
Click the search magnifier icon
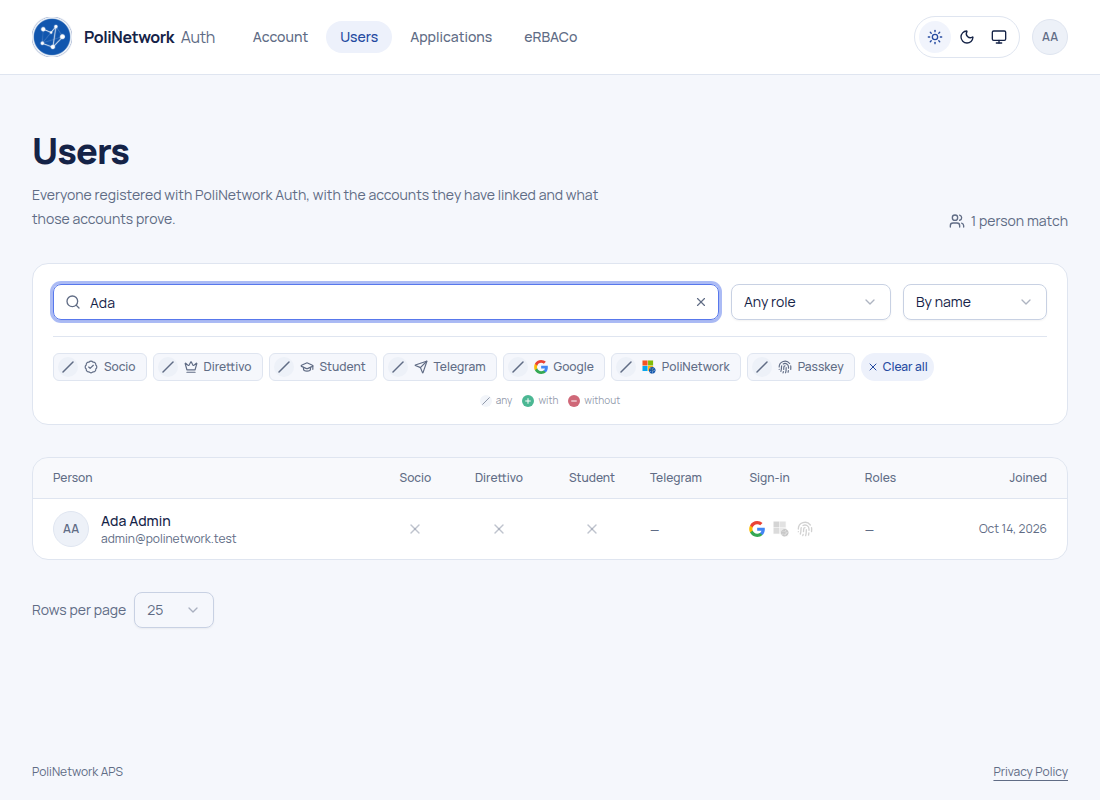[73, 302]
